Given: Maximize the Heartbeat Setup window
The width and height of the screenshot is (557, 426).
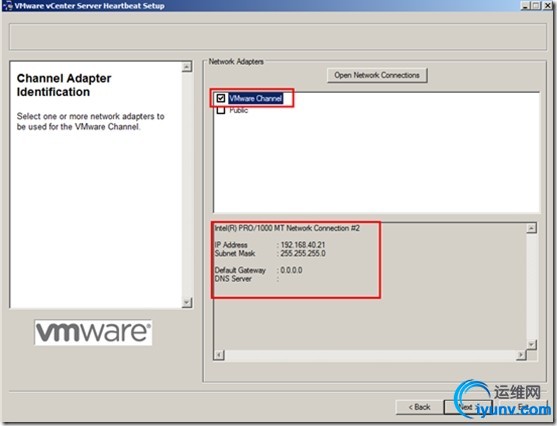Looking at the screenshot, I should coord(536,6).
